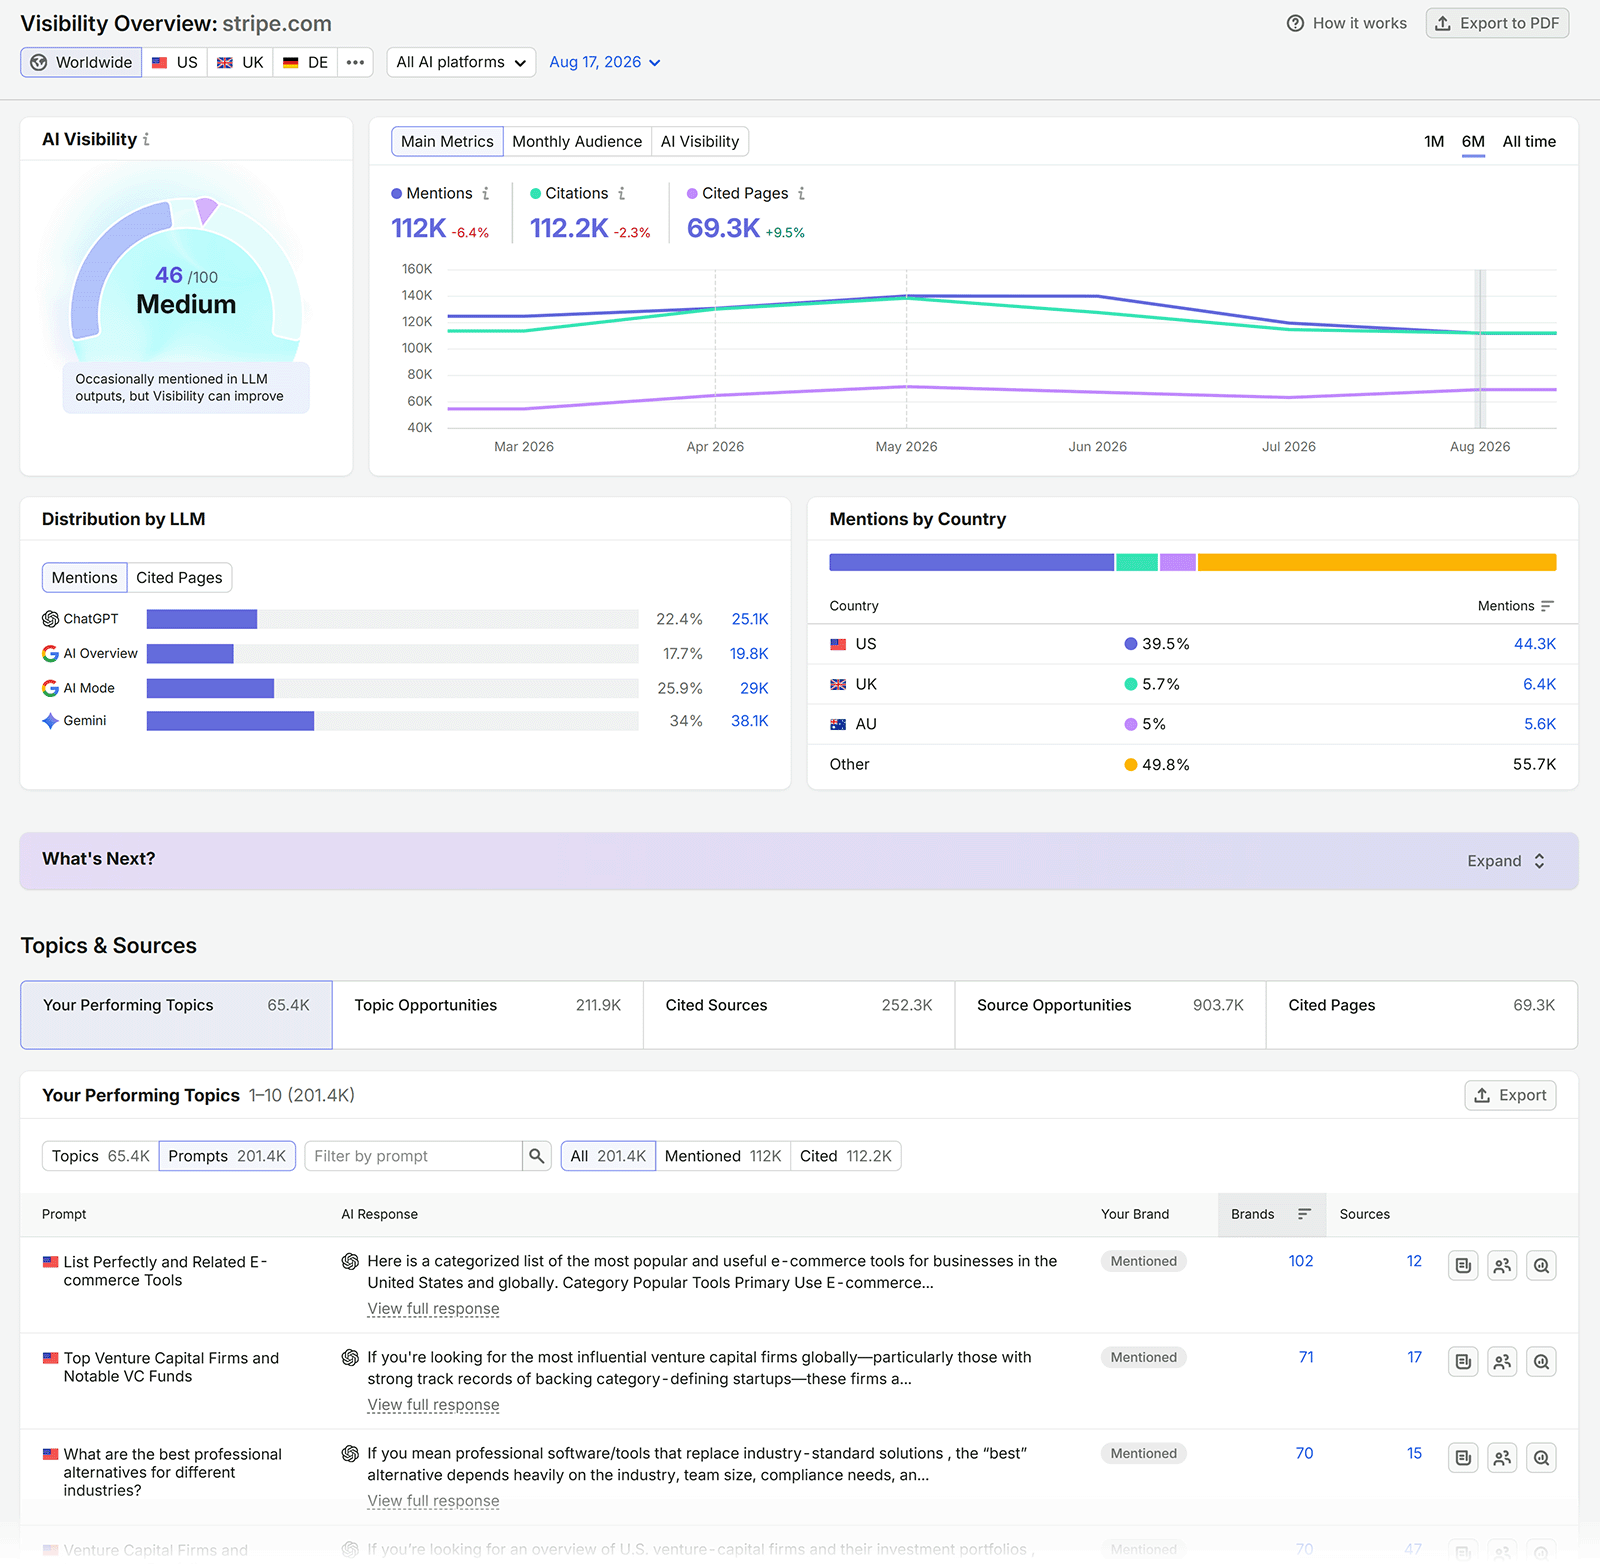1600x1566 pixels.
Task: Set chart range to All time
Action: (1529, 142)
